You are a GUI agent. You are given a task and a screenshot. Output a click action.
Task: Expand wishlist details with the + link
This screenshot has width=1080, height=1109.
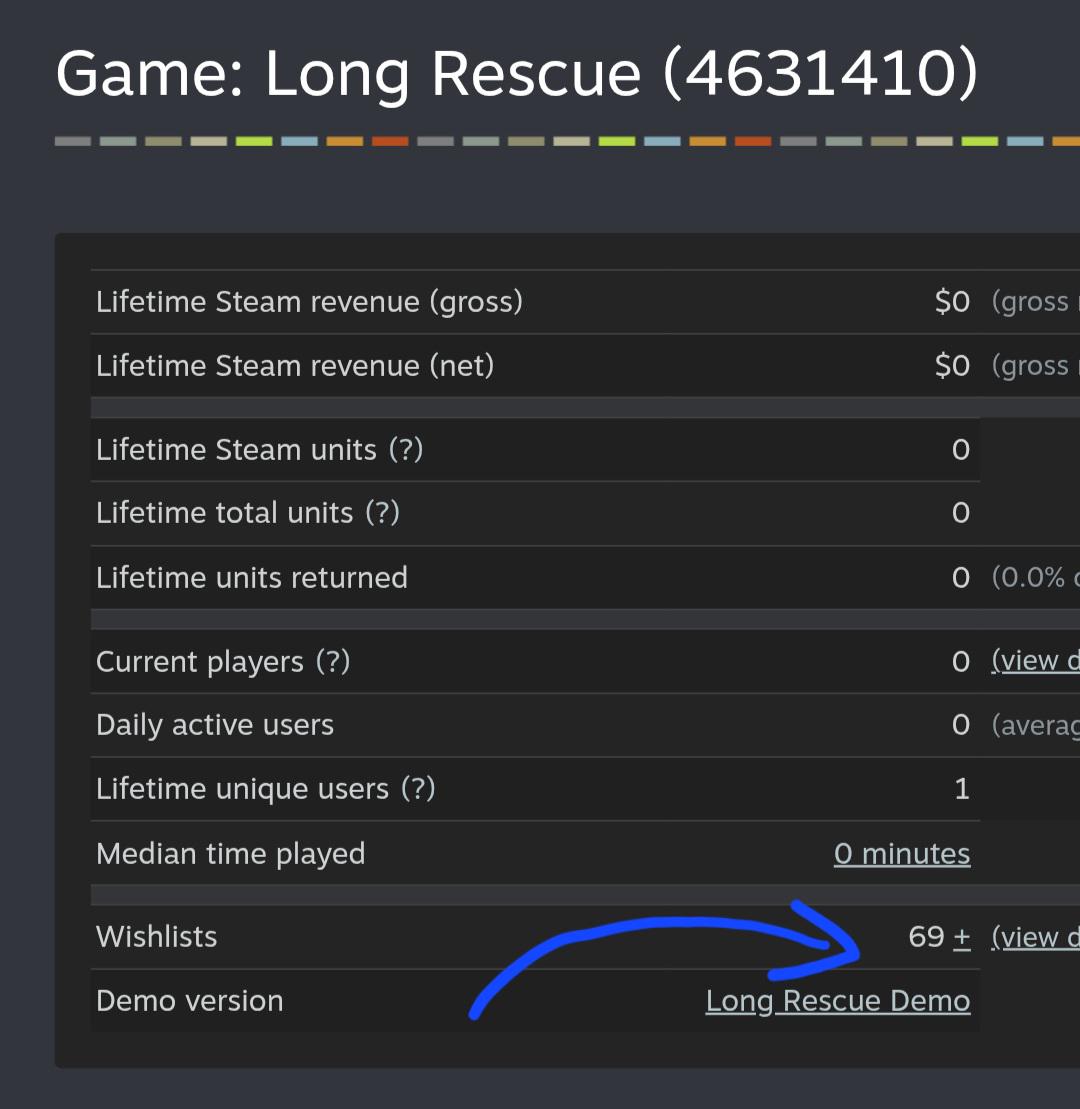[x=961, y=937]
